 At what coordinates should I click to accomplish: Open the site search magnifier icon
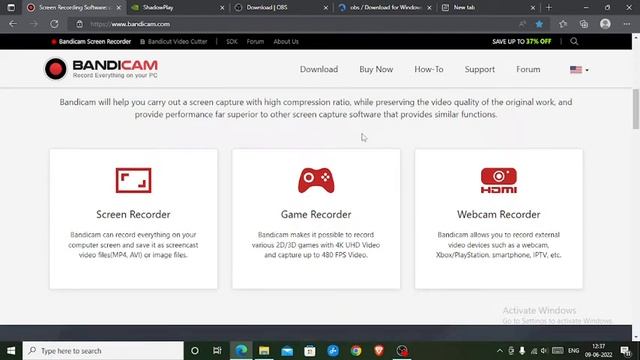[574, 41]
